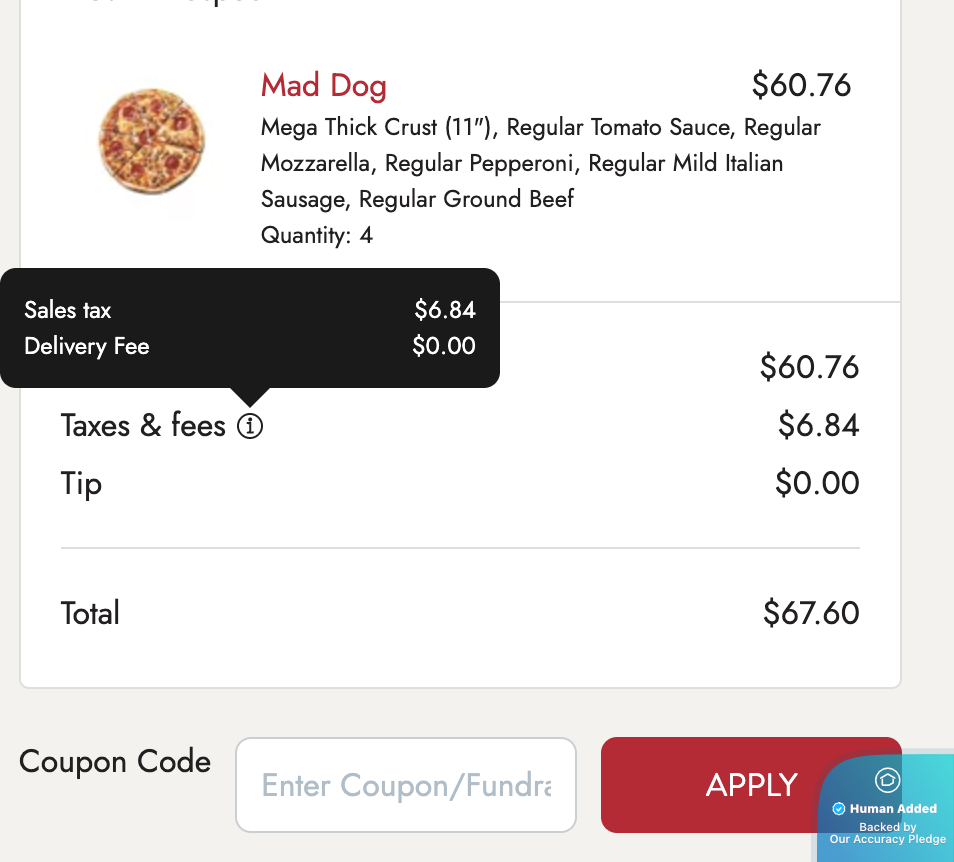This screenshot has height=862, width=954.
Task: Click the Quantity: 4 text
Action: [316, 236]
